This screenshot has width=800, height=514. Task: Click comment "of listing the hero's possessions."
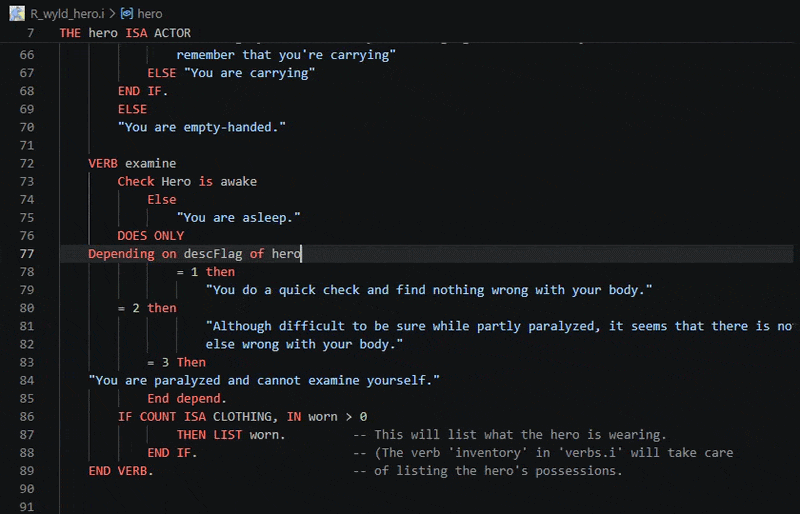(x=488, y=471)
